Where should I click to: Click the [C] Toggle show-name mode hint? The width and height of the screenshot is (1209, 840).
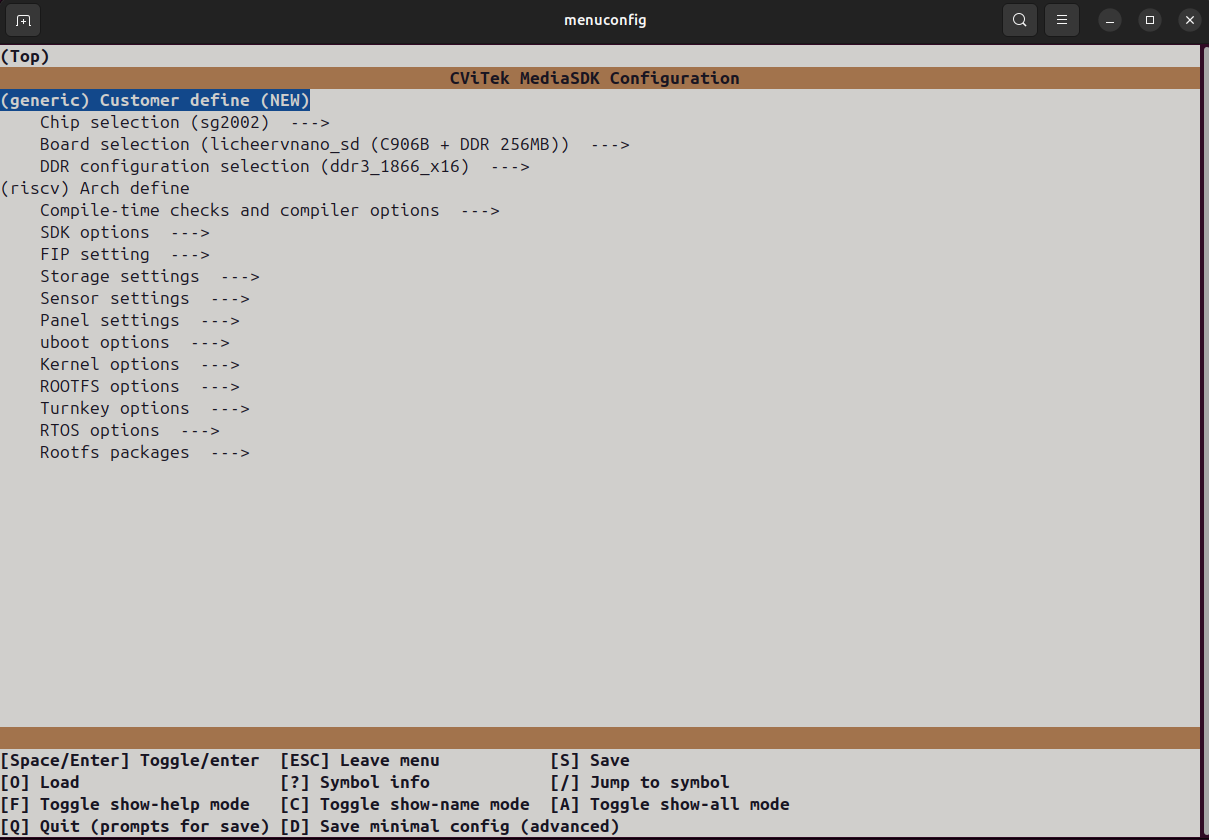[x=405, y=804]
